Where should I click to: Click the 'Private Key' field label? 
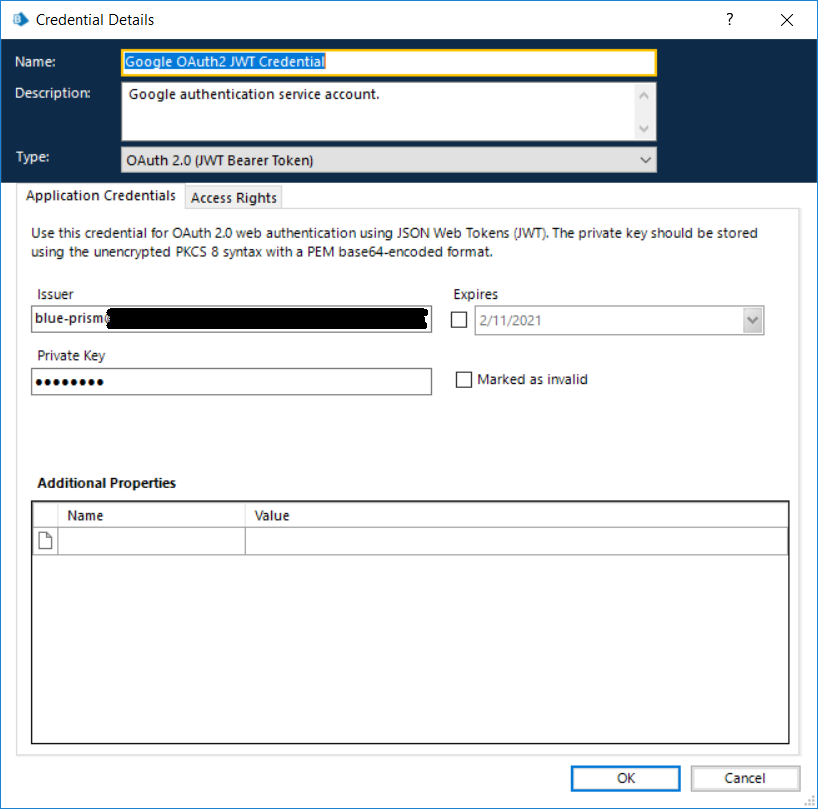(x=71, y=356)
